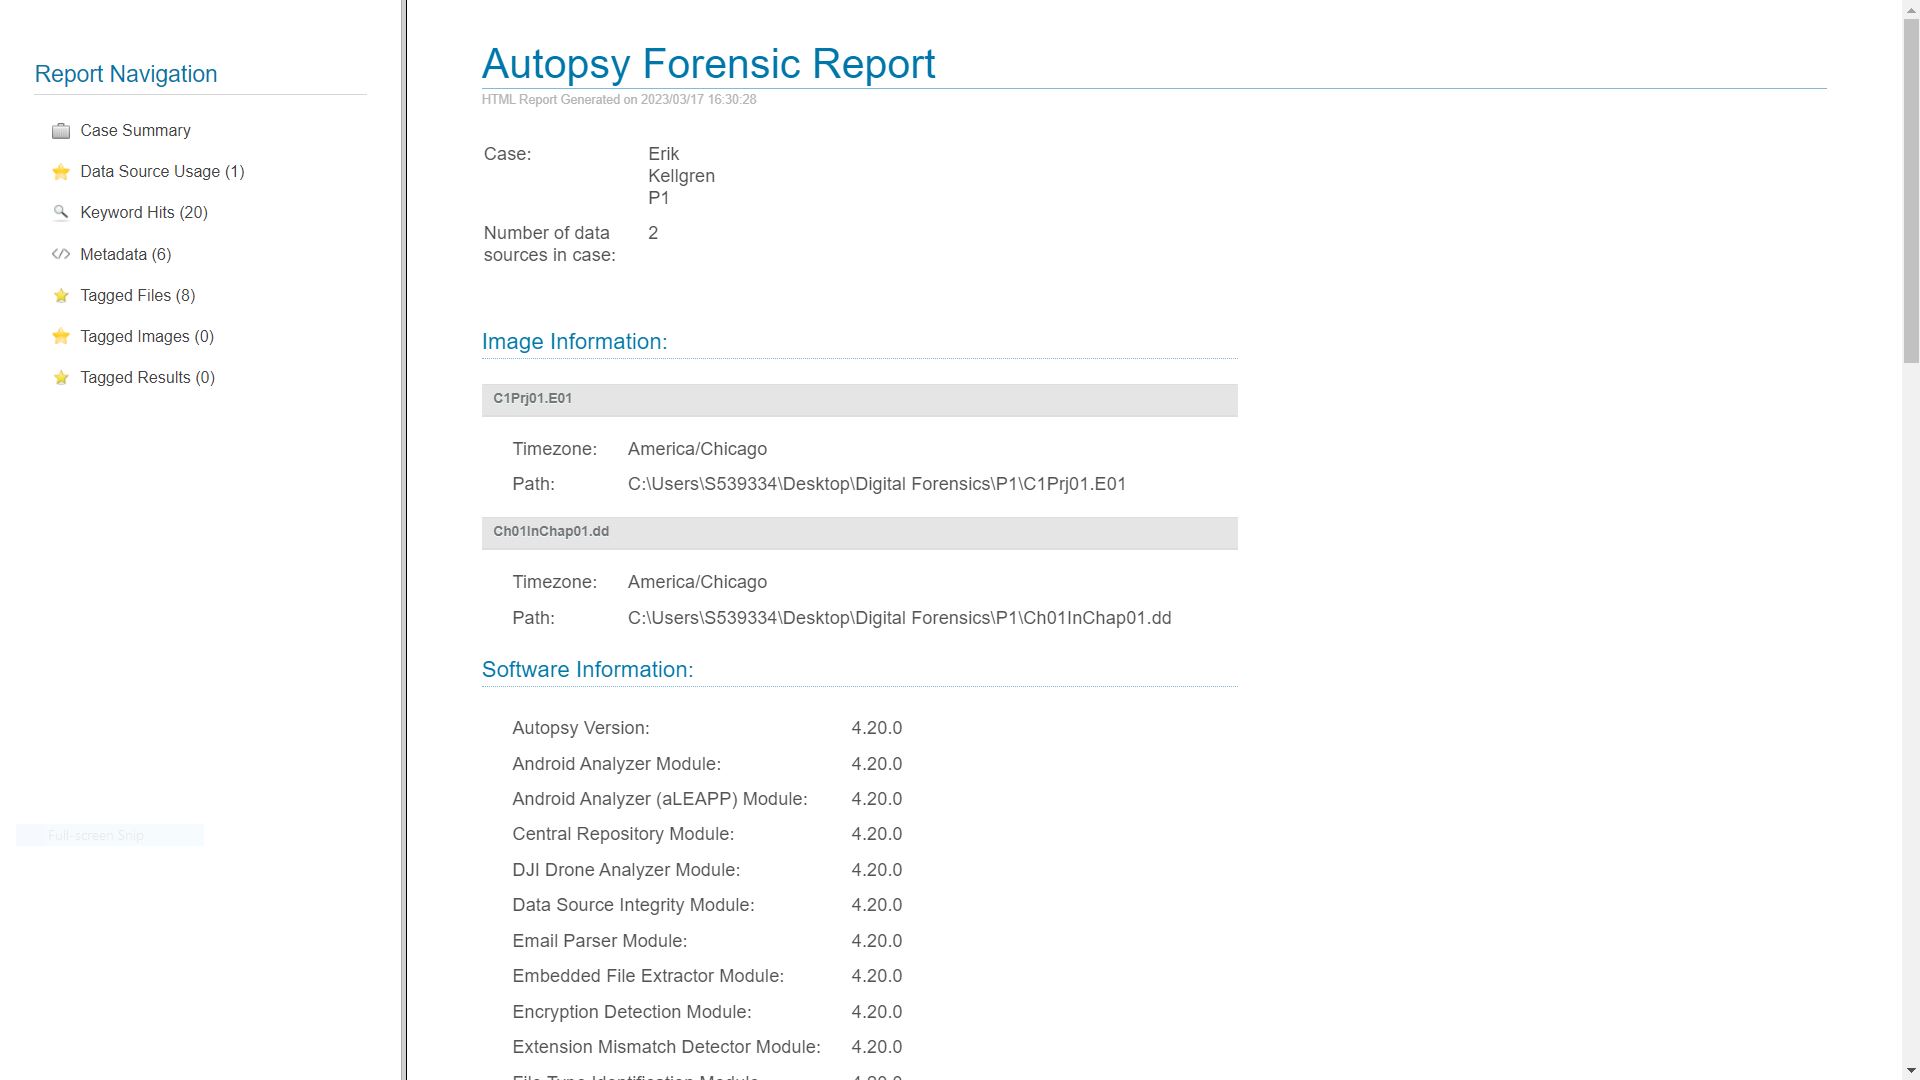Select the C1Prj01.E01 image header bar
1920x1080 pixels.
(x=860, y=400)
